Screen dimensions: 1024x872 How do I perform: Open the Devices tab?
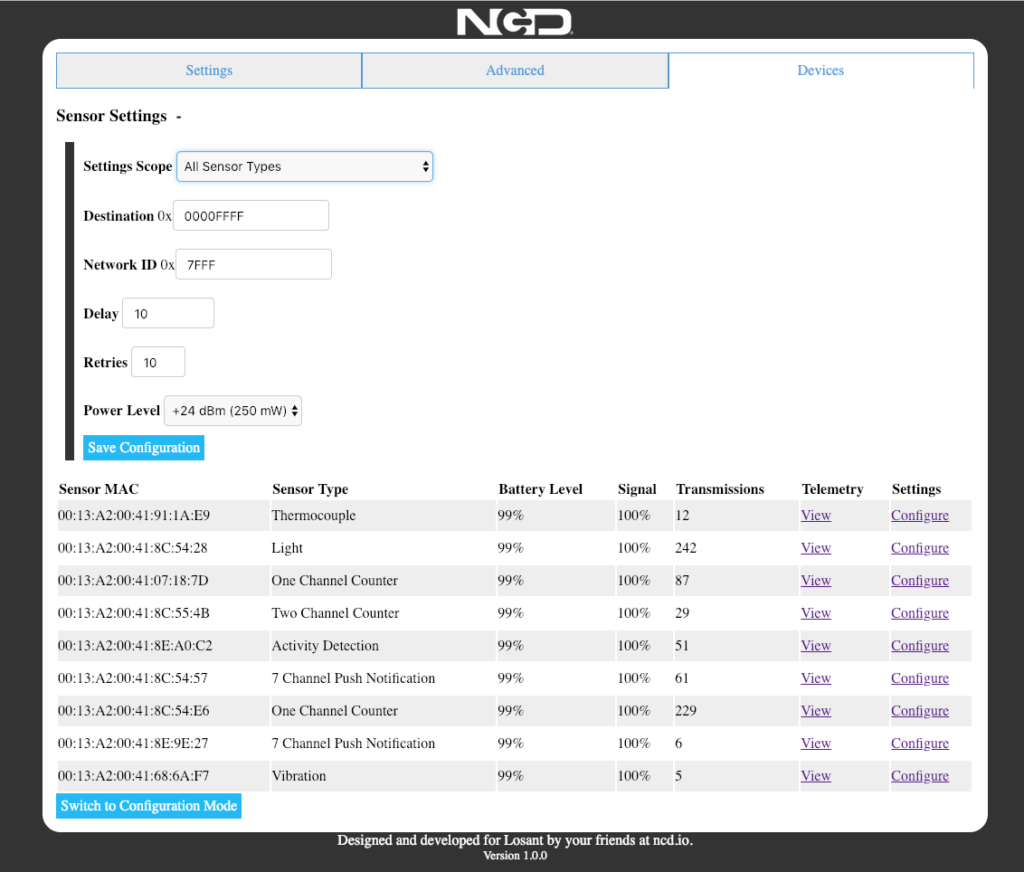820,70
